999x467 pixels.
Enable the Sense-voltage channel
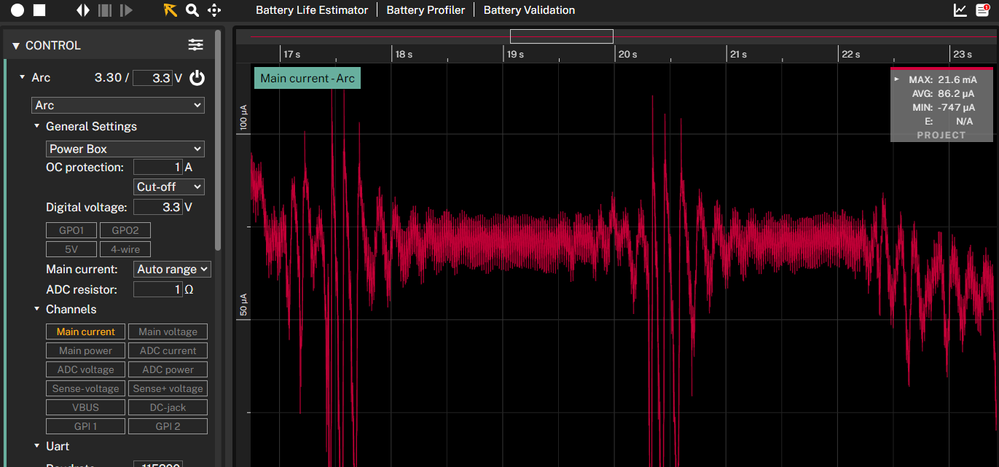click(x=85, y=389)
